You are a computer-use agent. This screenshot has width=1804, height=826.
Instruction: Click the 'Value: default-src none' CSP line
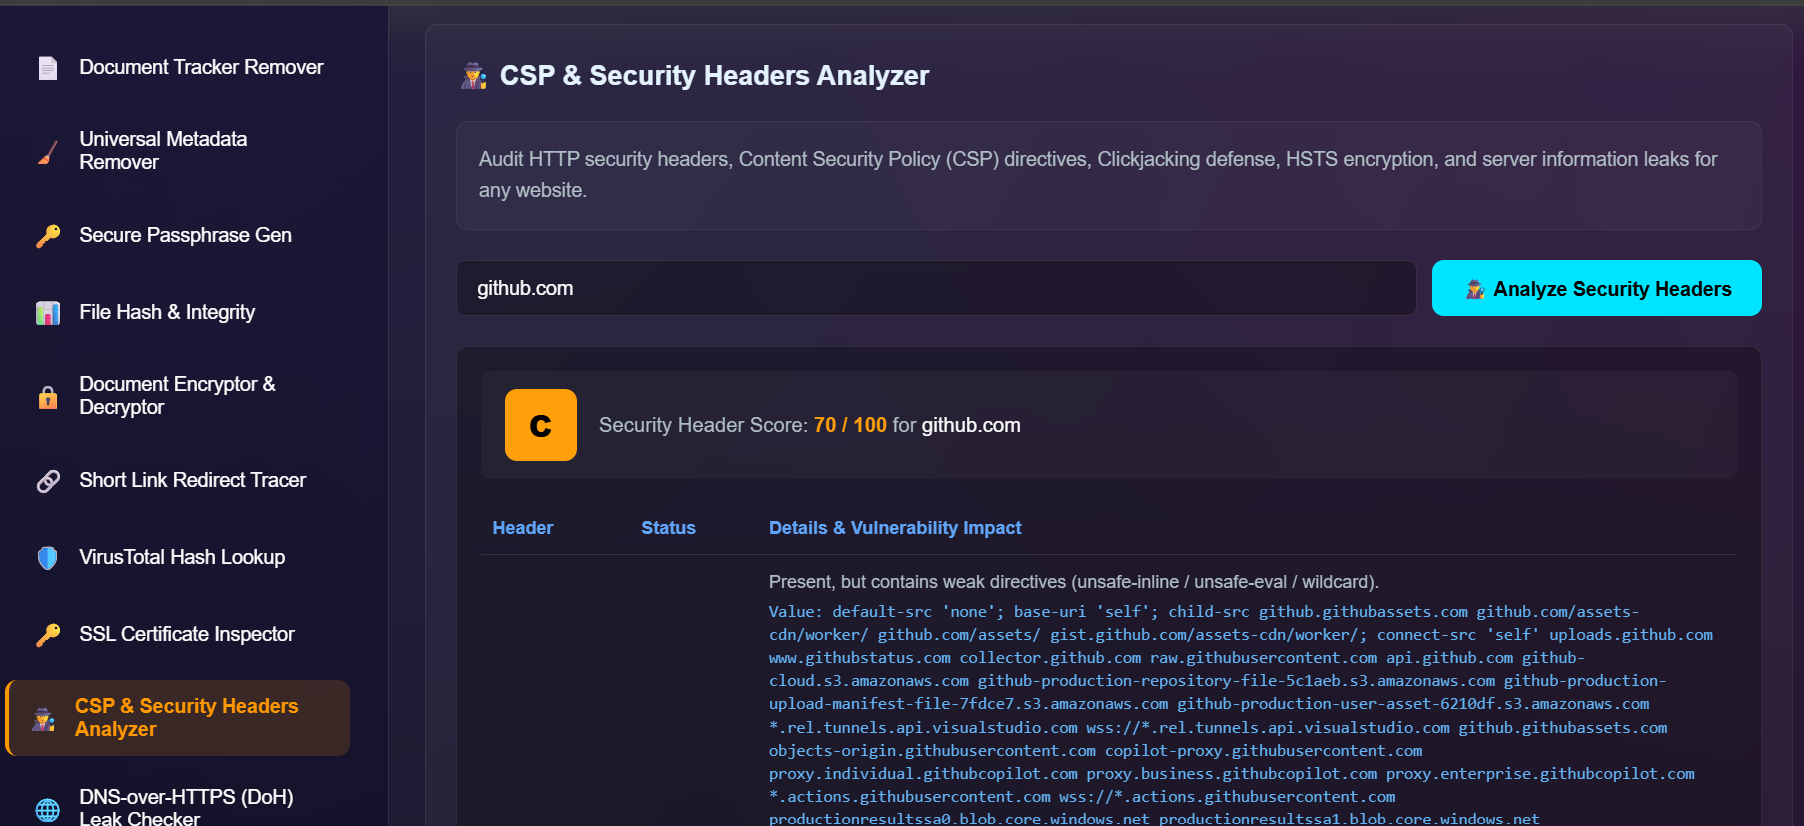point(1204,612)
